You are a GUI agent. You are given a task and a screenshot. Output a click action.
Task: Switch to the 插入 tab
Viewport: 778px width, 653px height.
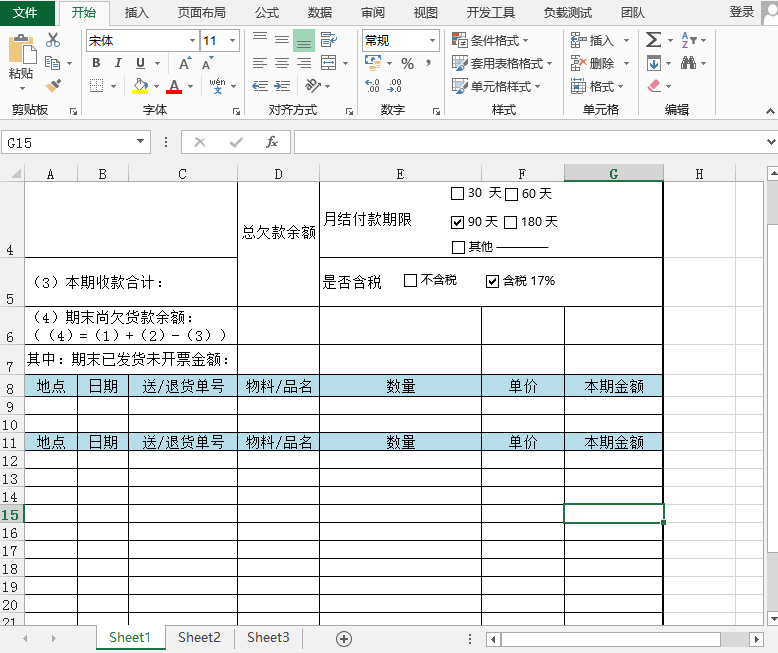[136, 12]
